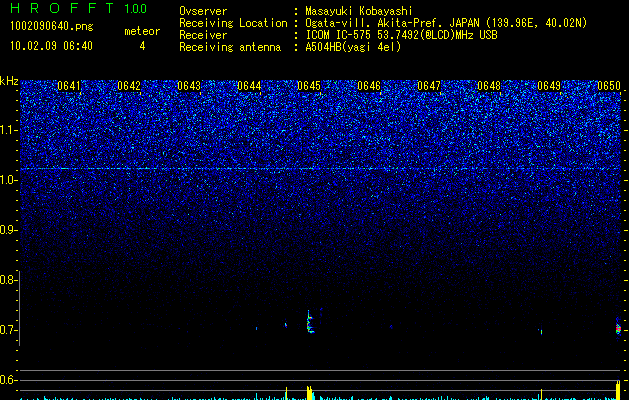The image size is (629, 400).
Task: Click the yellow power spike below 0645
Action: [x=309, y=393]
